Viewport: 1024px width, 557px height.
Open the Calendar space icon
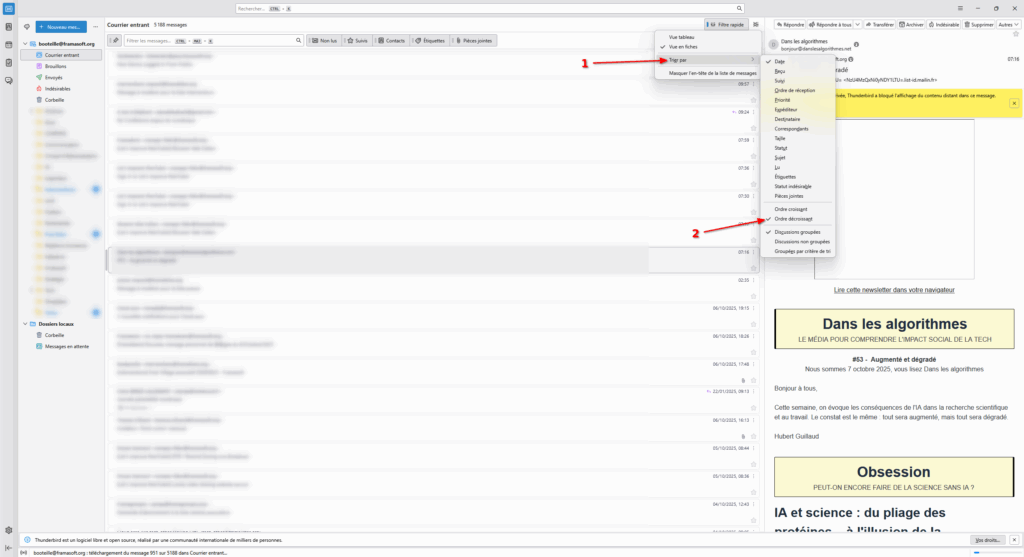tap(8, 45)
